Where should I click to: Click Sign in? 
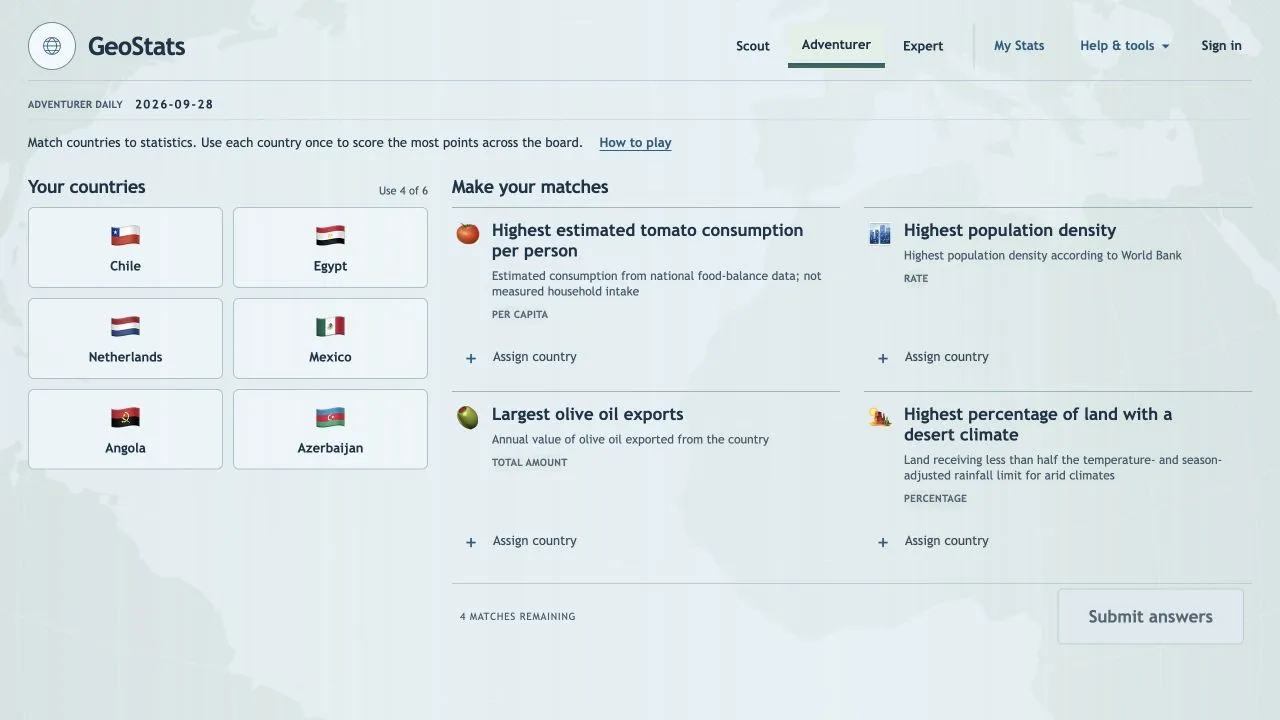click(1221, 46)
